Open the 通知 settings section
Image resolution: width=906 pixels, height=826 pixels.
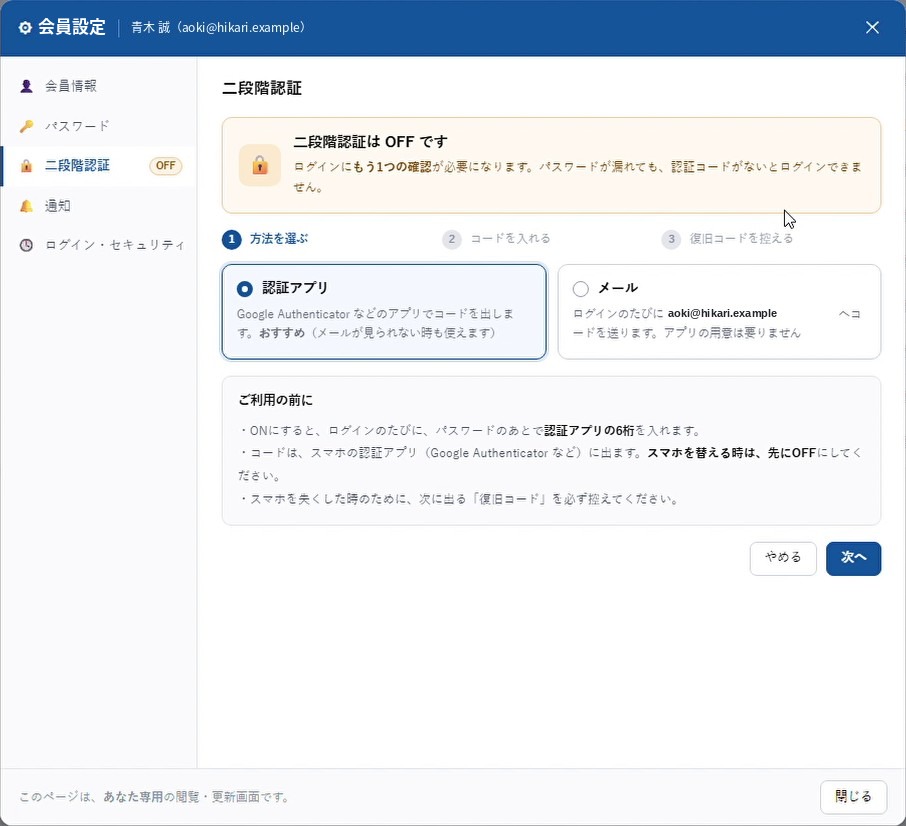click(99, 206)
